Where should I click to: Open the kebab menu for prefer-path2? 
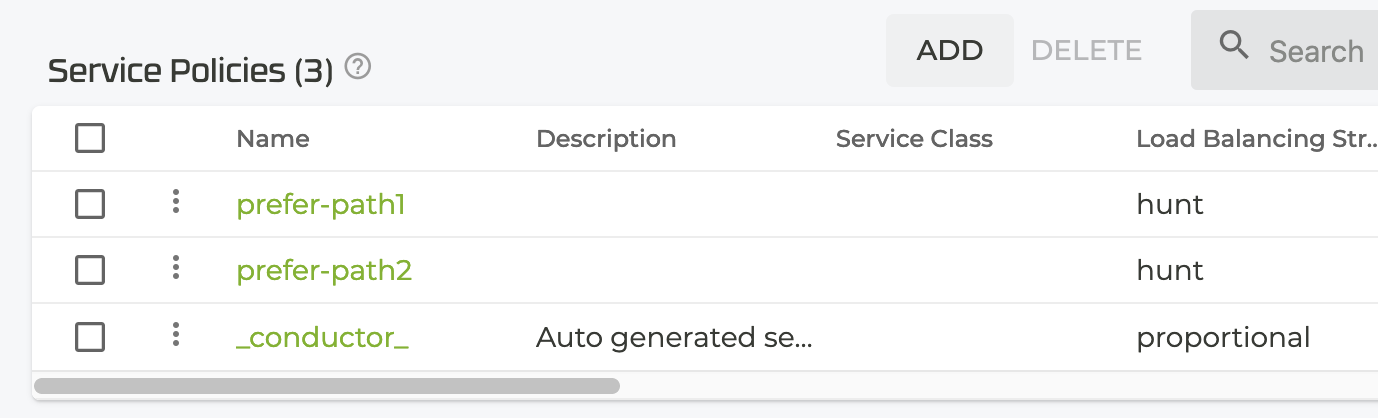click(x=175, y=268)
